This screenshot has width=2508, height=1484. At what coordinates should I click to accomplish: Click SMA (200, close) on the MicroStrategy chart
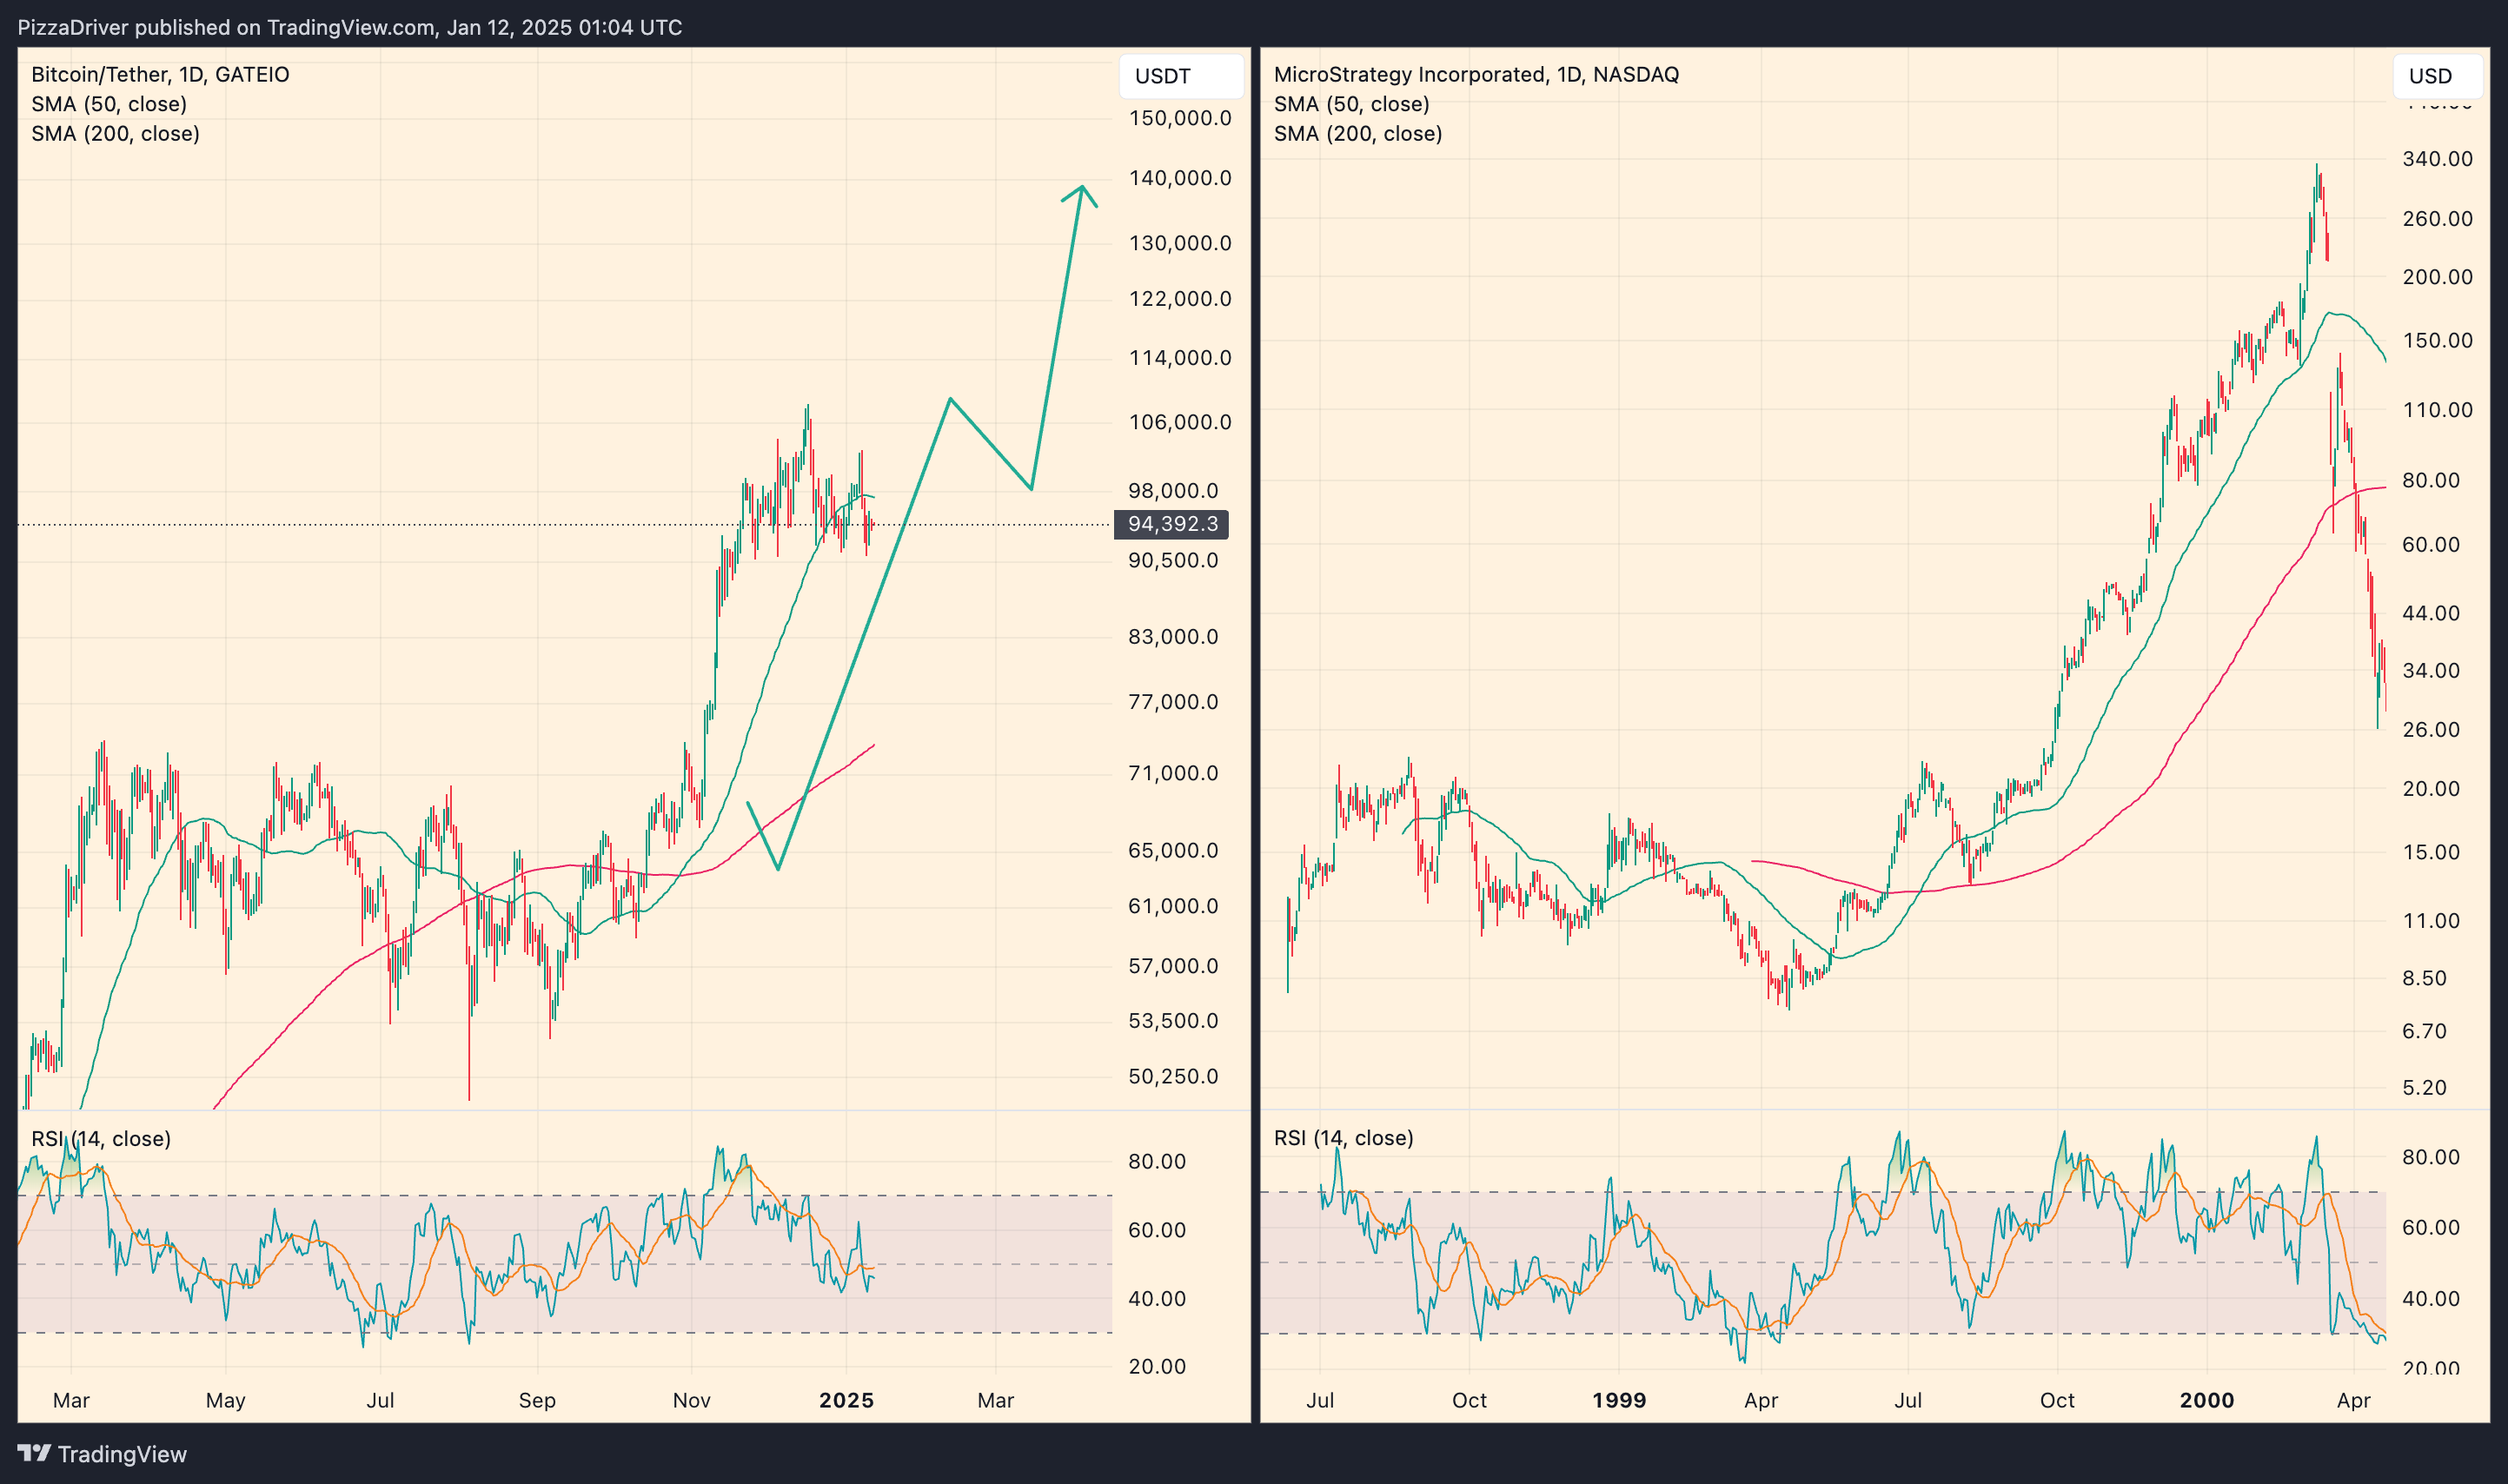pos(1357,133)
